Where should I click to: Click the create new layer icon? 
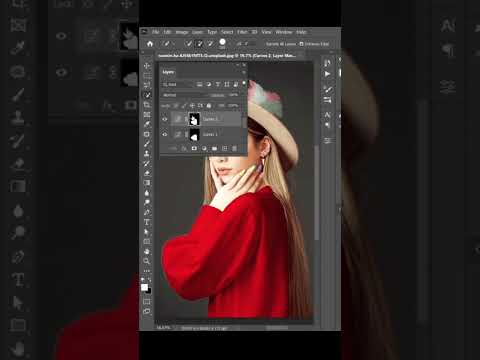tap(225, 148)
